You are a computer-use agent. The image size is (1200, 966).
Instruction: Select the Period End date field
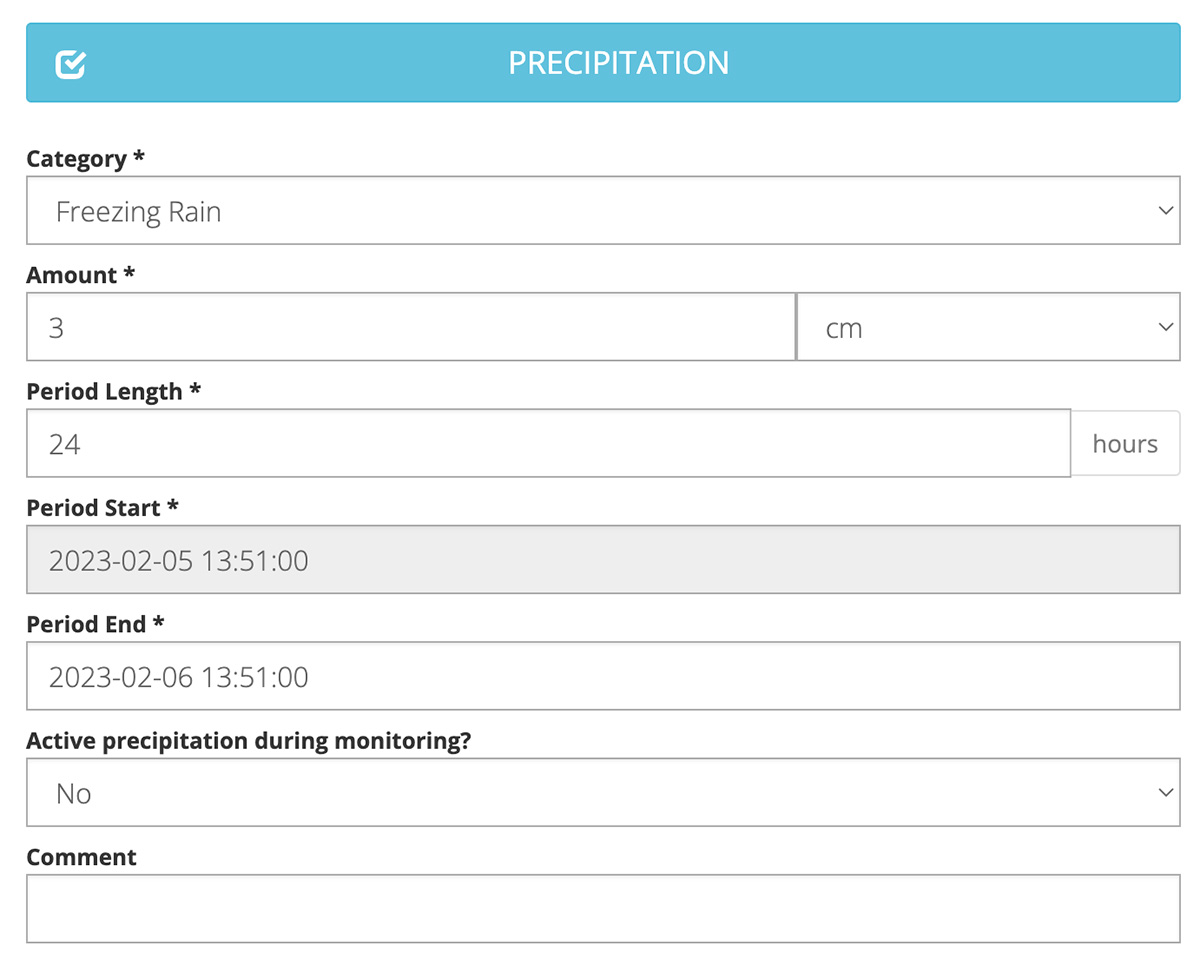(602, 677)
